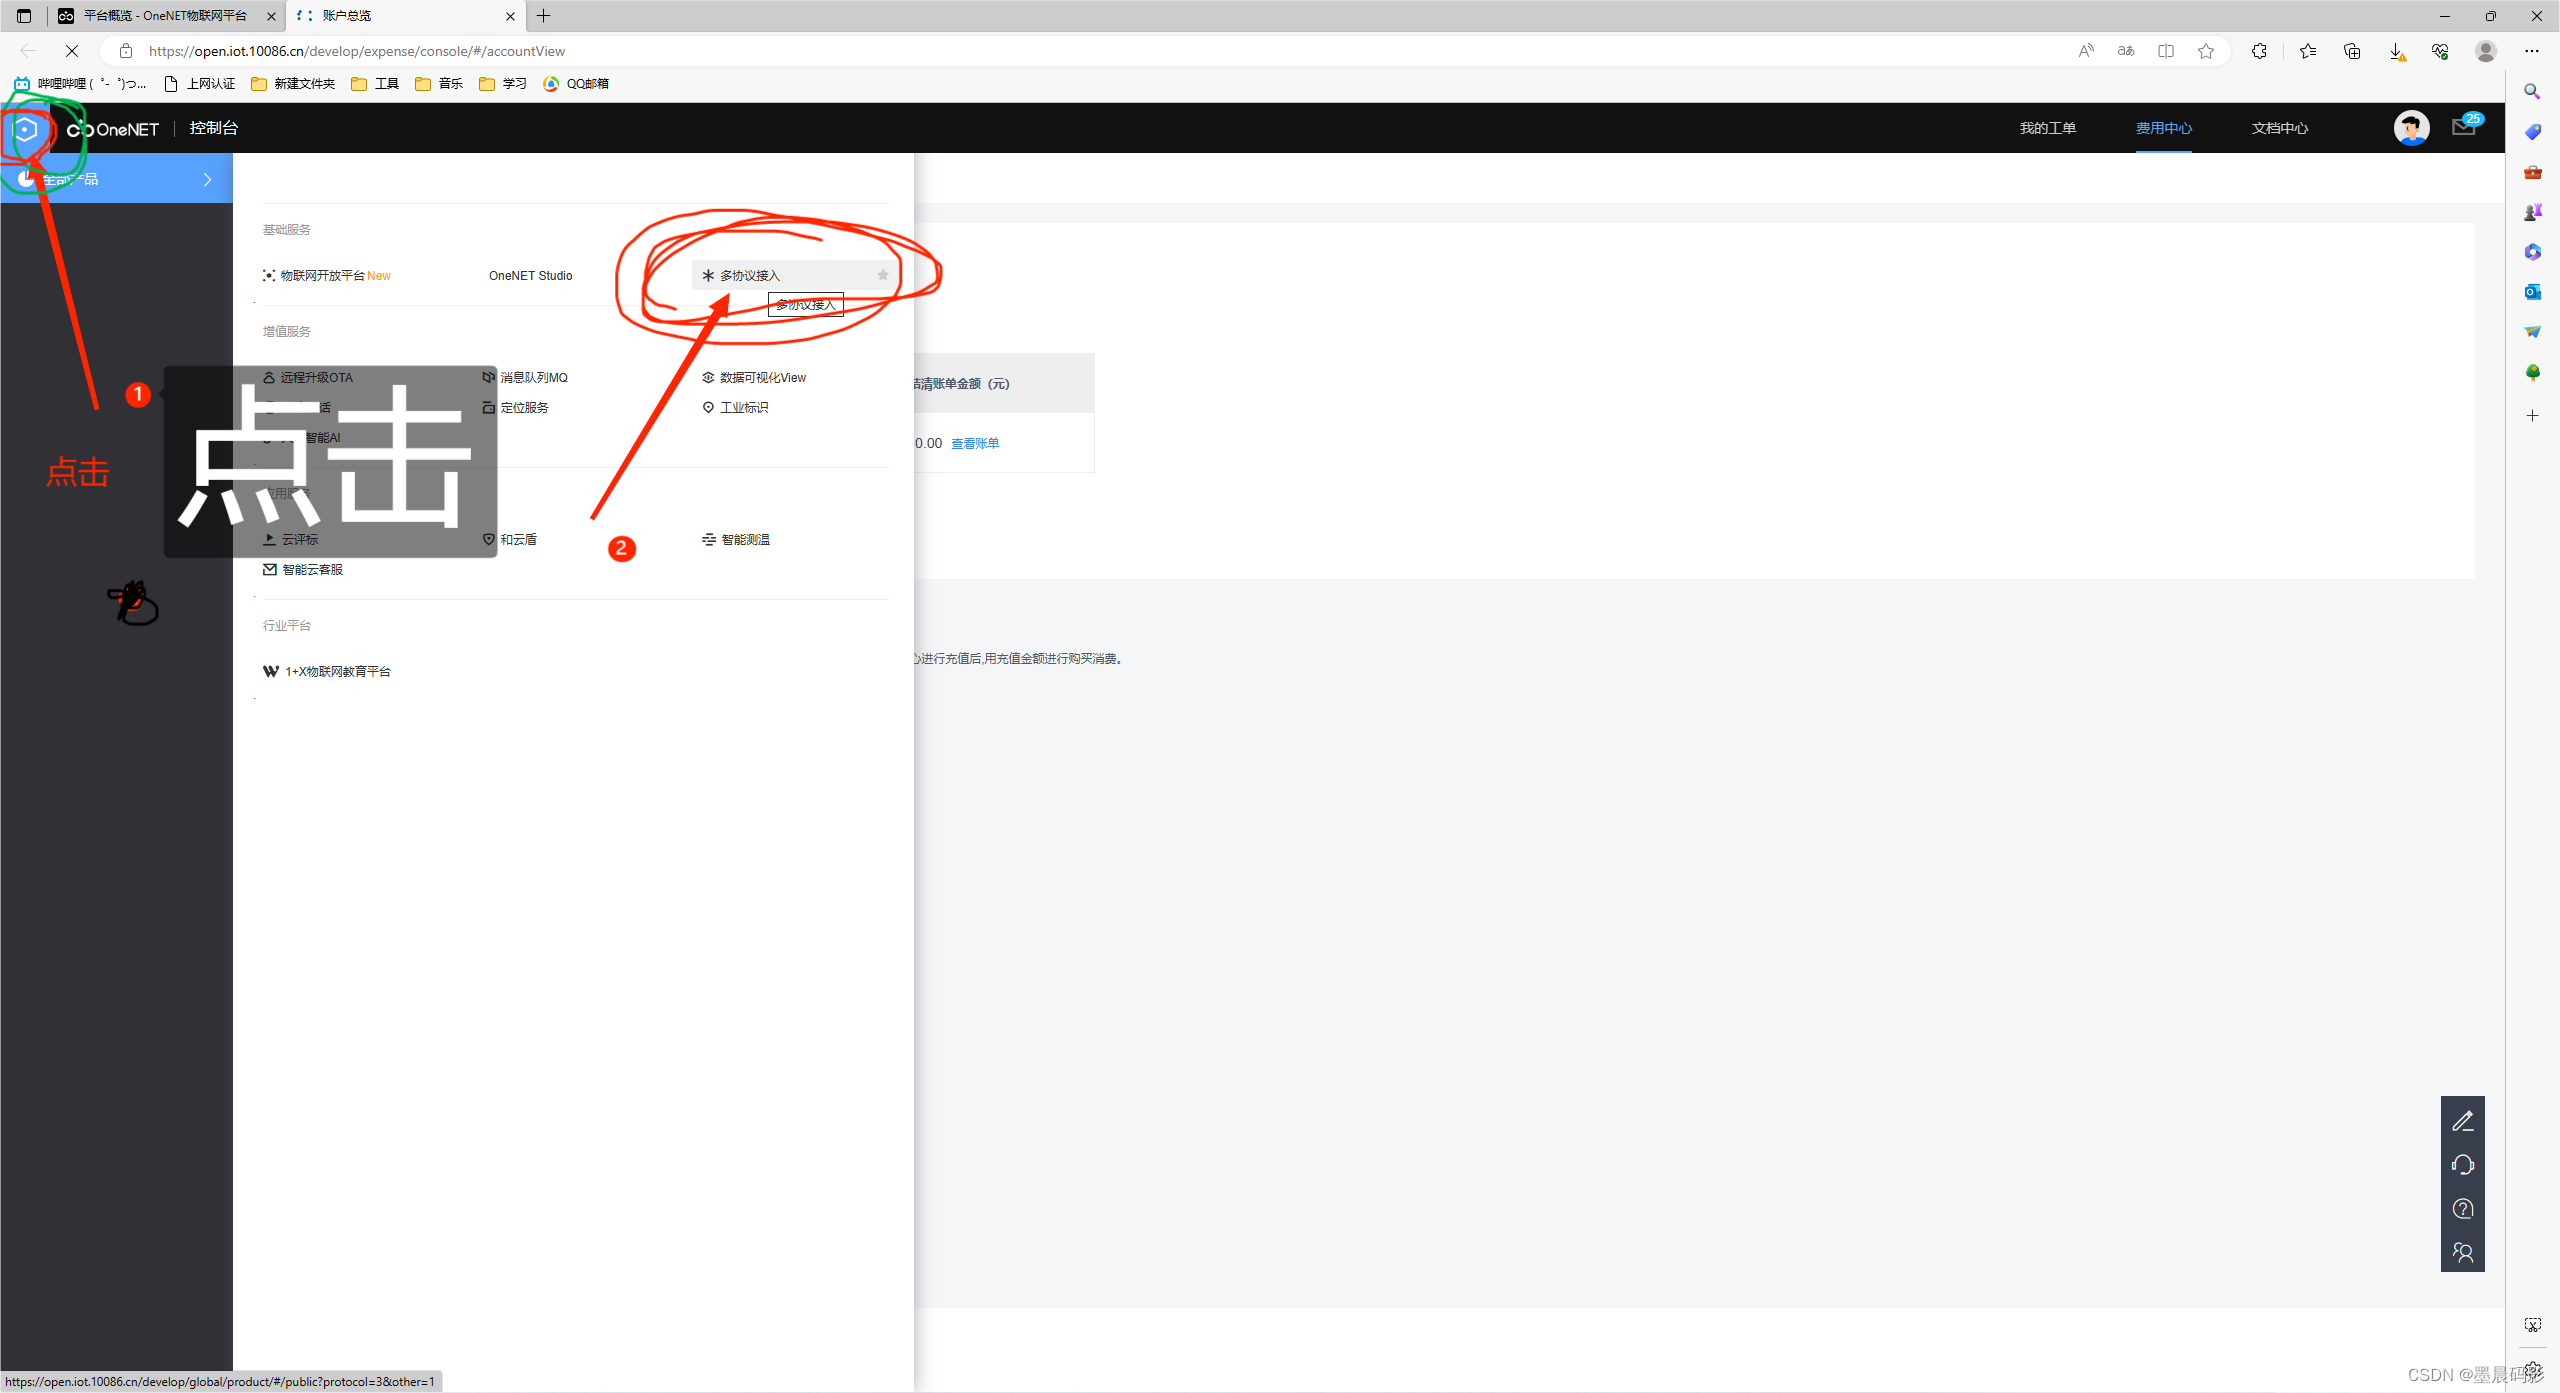Open 我的工单 in the top navigation
Screen dimensions: 2560x1393
pyautogui.click(x=2048, y=128)
